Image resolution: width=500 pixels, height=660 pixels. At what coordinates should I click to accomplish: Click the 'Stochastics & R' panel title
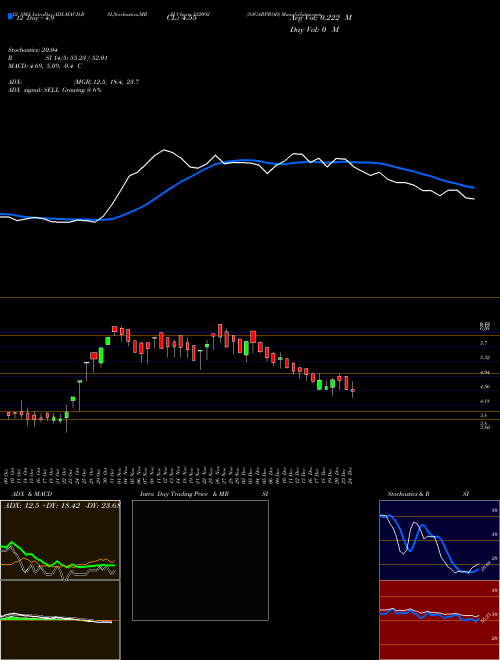(409, 494)
